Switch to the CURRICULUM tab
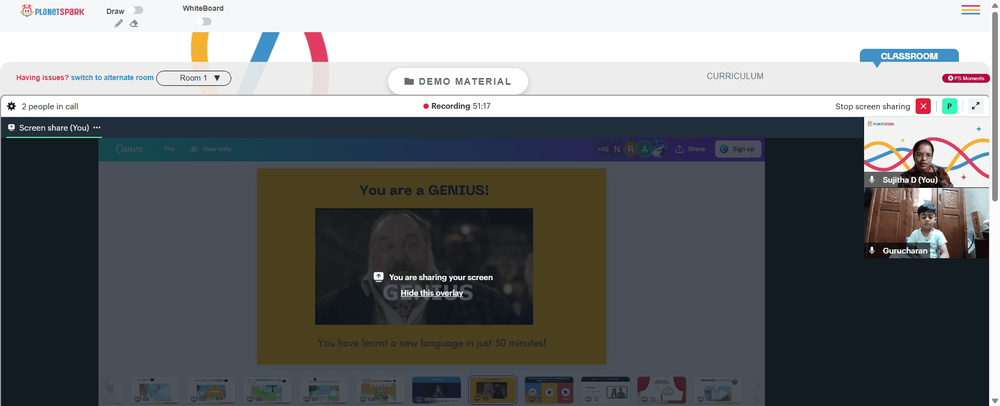 (x=735, y=76)
